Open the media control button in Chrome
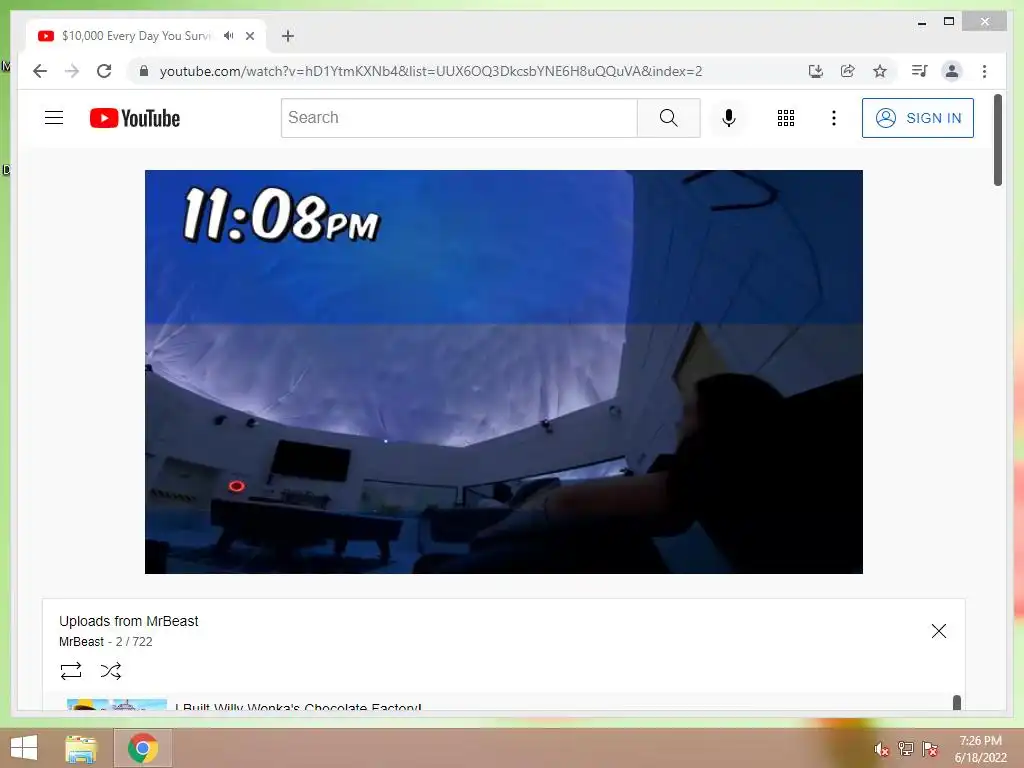Viewport: 1024px width, 768px height. point(920,71)
